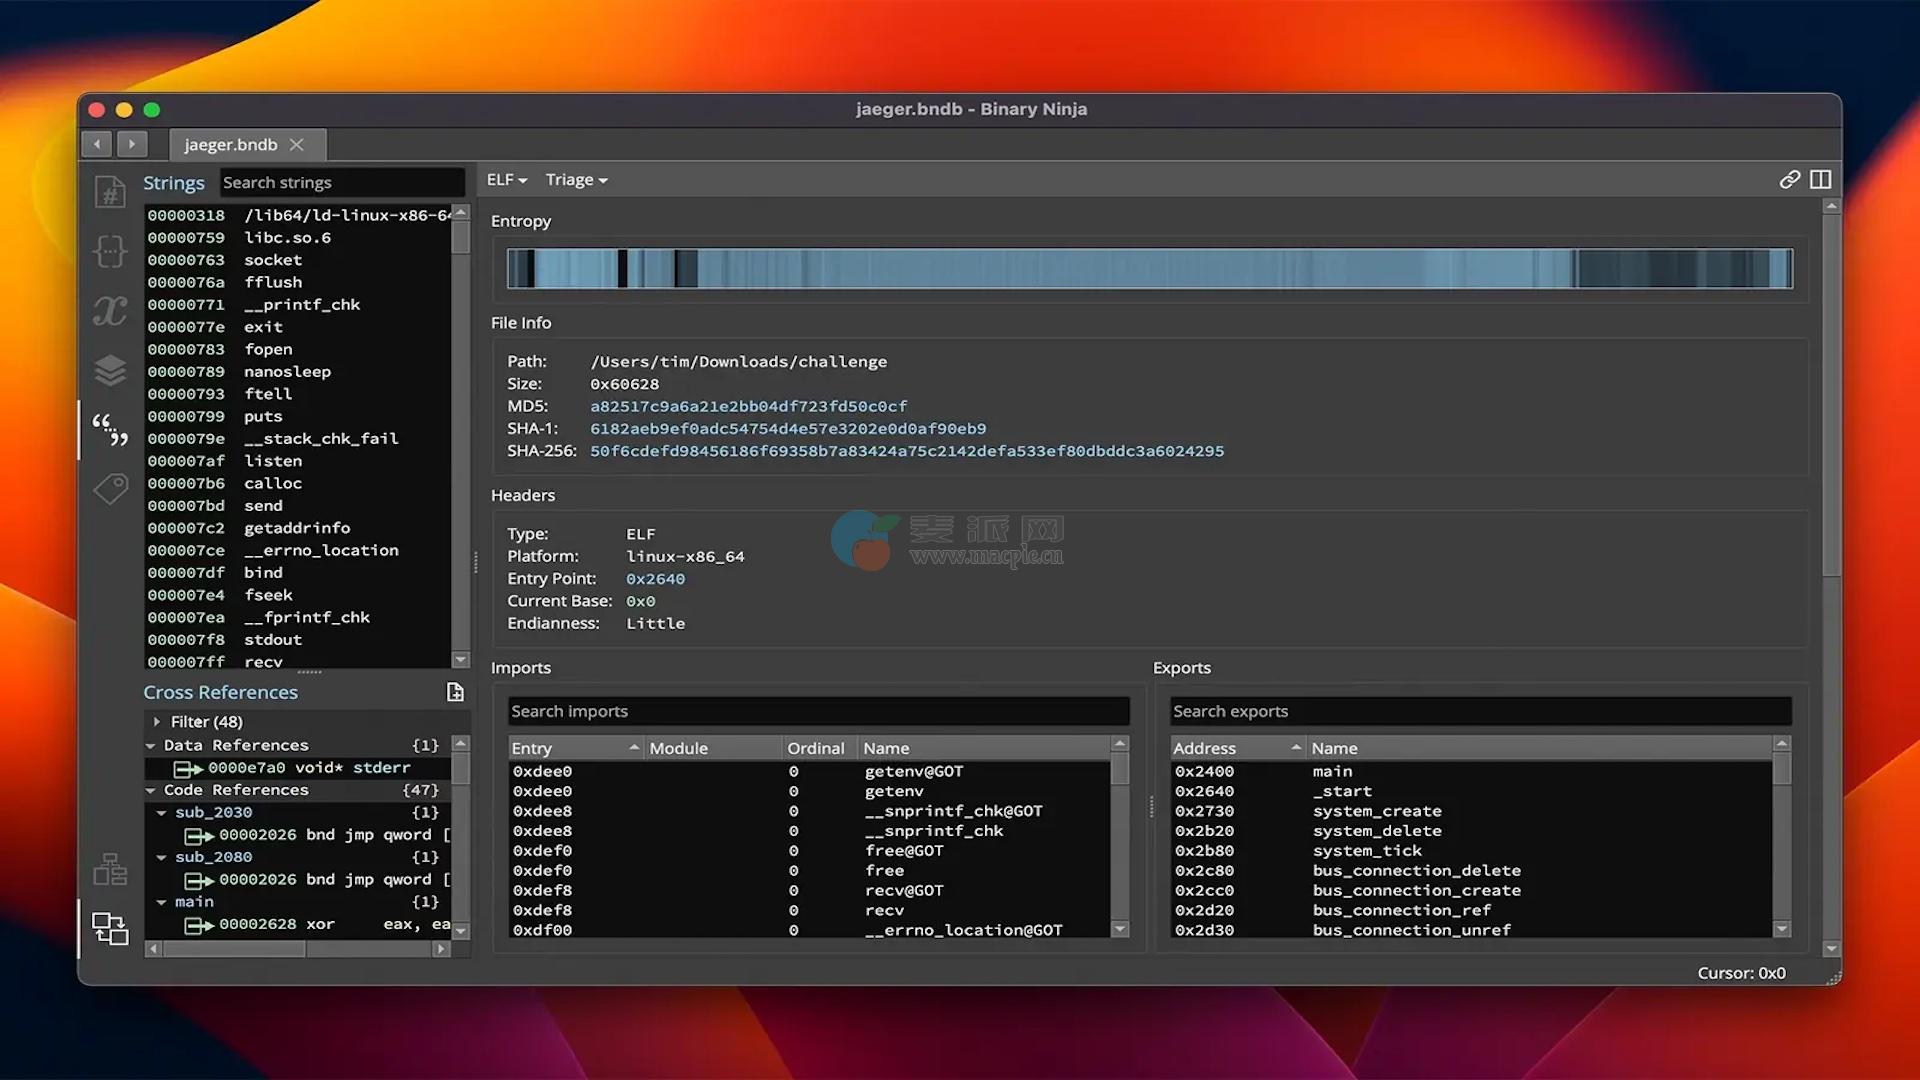Click the entropy bar graph

pos(1149,269)
